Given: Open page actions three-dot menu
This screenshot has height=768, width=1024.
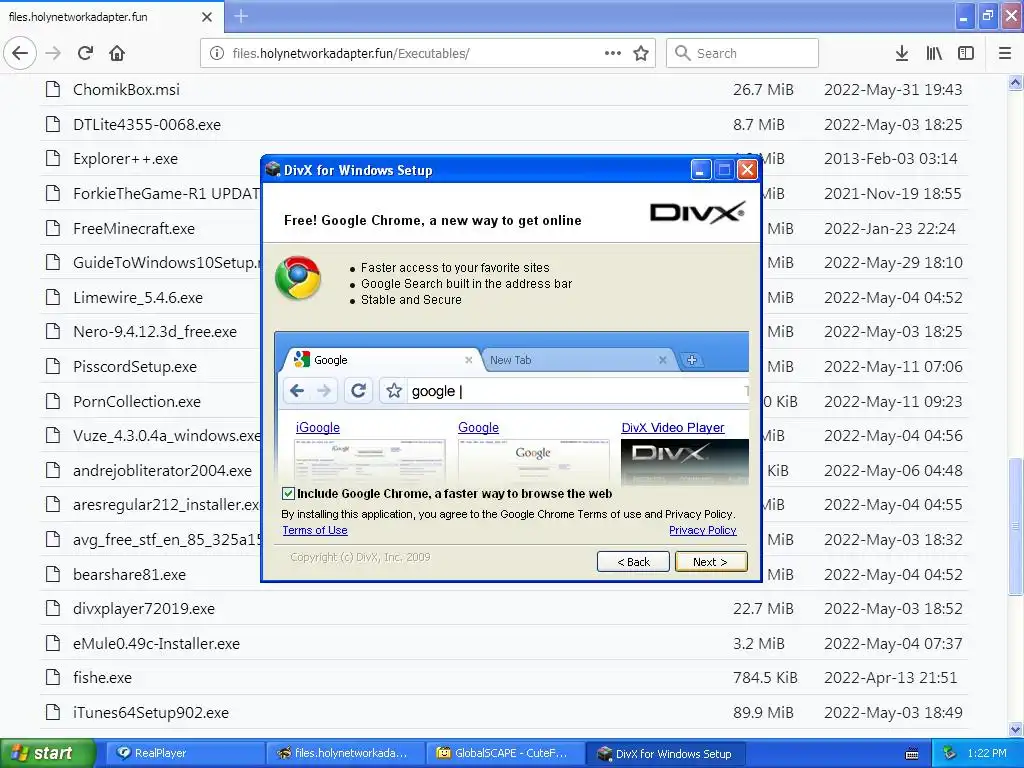Looking at the screenshot, I should [613, 53].
